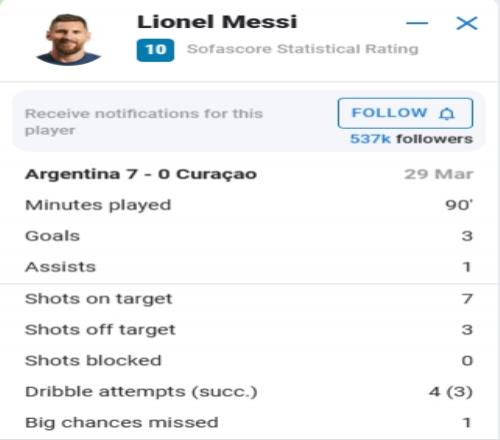500x440 pixels.
Task: Click the Lionel Messi name heading
Action: [x=217, y=22]
